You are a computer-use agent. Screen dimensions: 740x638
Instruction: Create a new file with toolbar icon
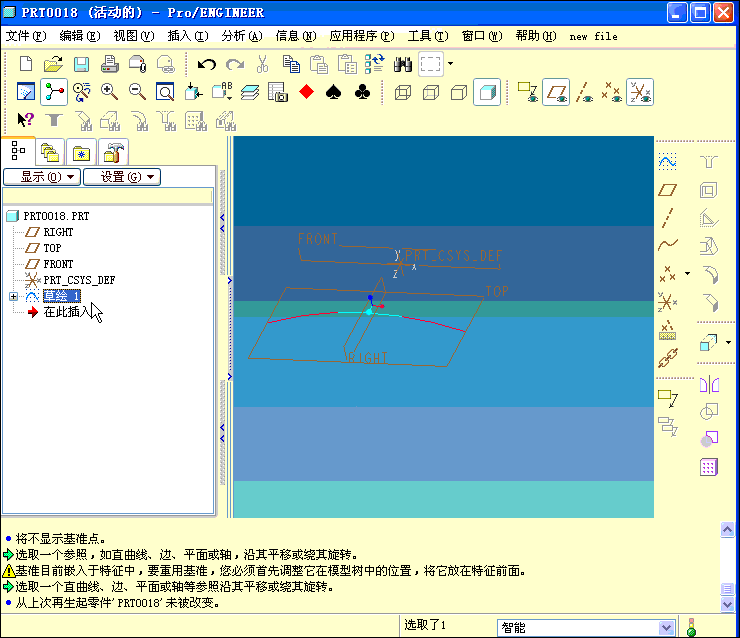(26, 64)
